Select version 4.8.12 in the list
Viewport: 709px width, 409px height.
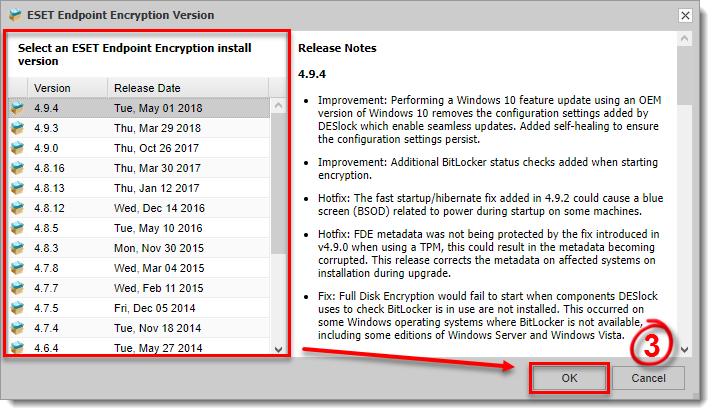139,208
